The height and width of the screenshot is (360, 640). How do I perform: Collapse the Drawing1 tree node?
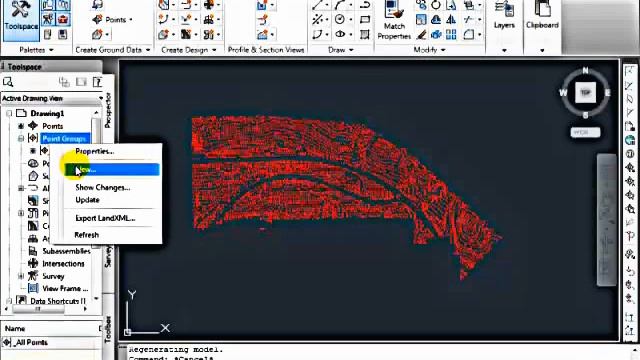pyautogui.click(x=9, y=113)
